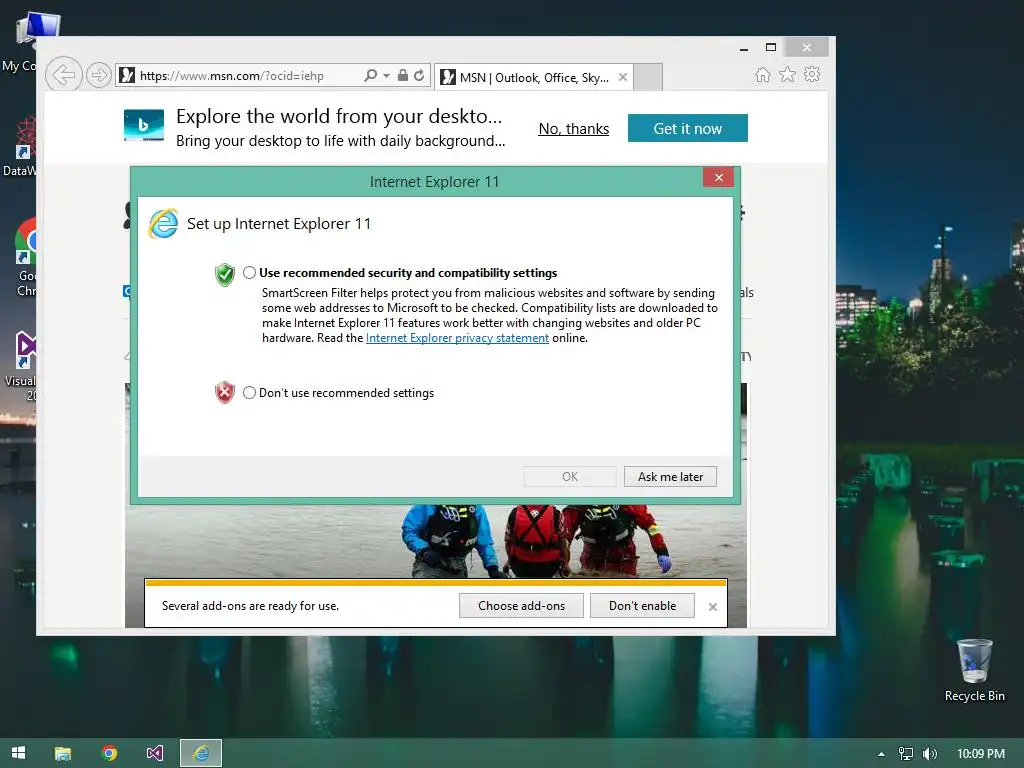1024x768 pixels.
Task: Refresh the page with the reload icon
Action: (419, 75)
